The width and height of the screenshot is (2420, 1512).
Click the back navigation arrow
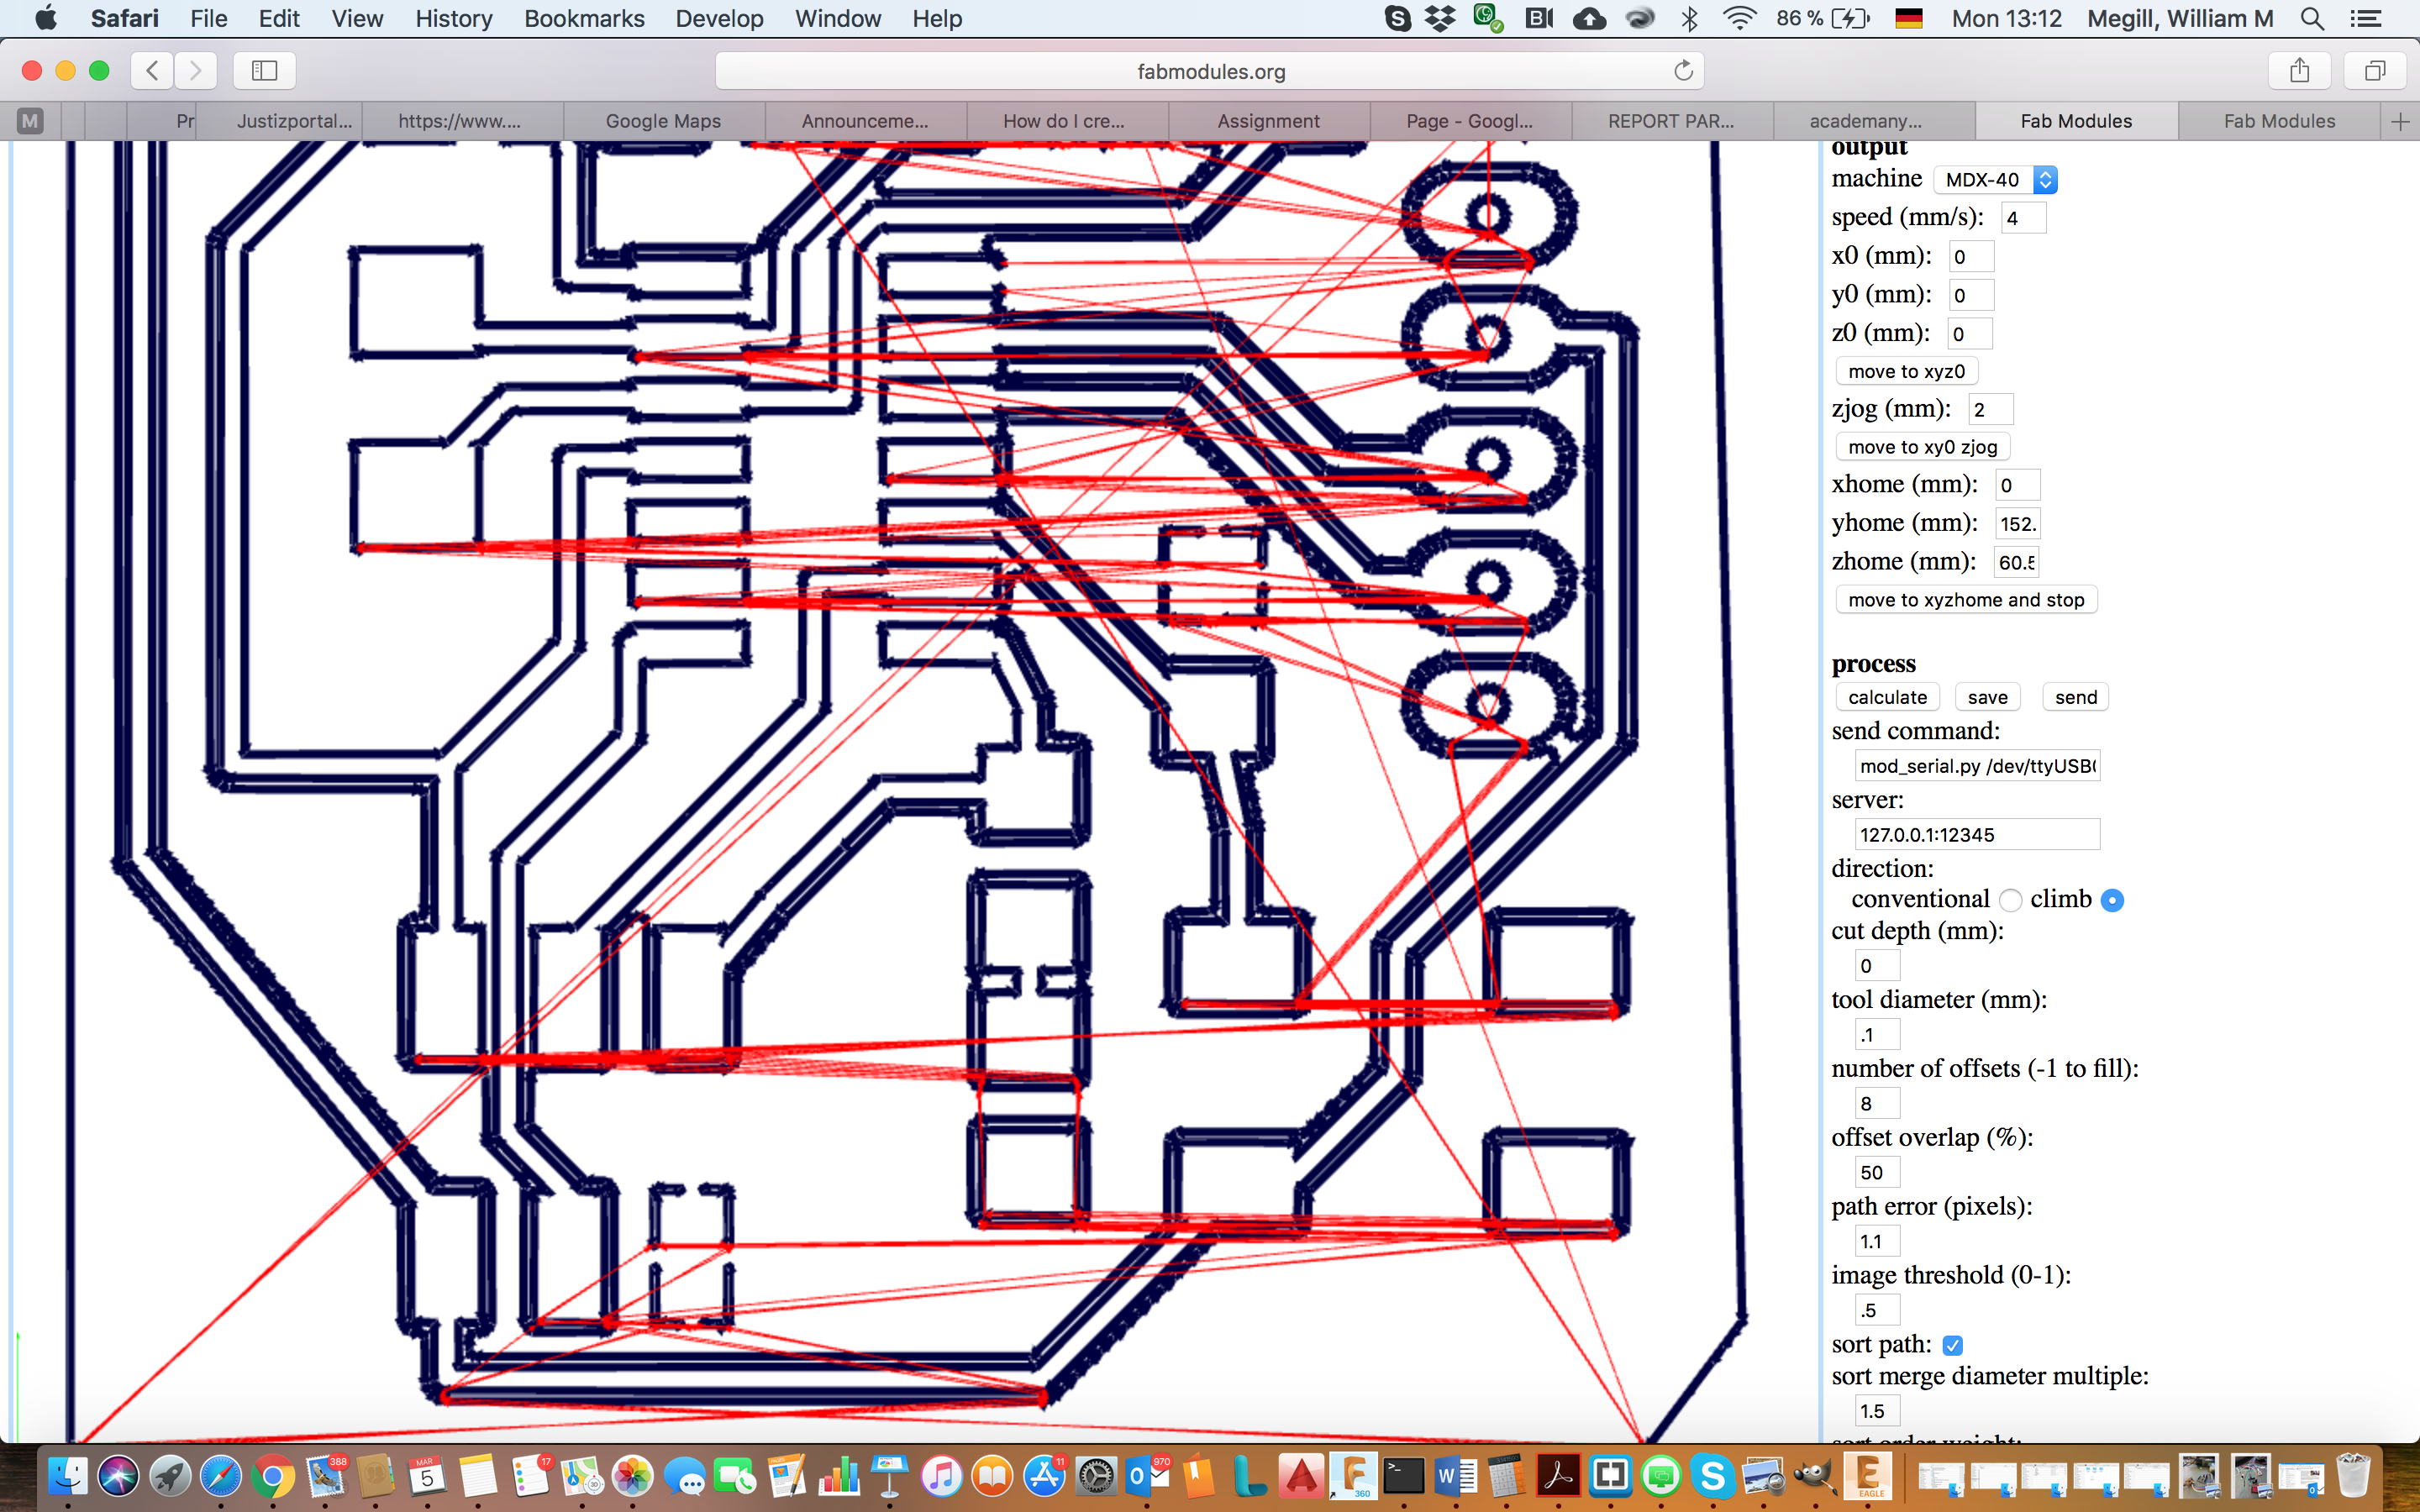152,70
